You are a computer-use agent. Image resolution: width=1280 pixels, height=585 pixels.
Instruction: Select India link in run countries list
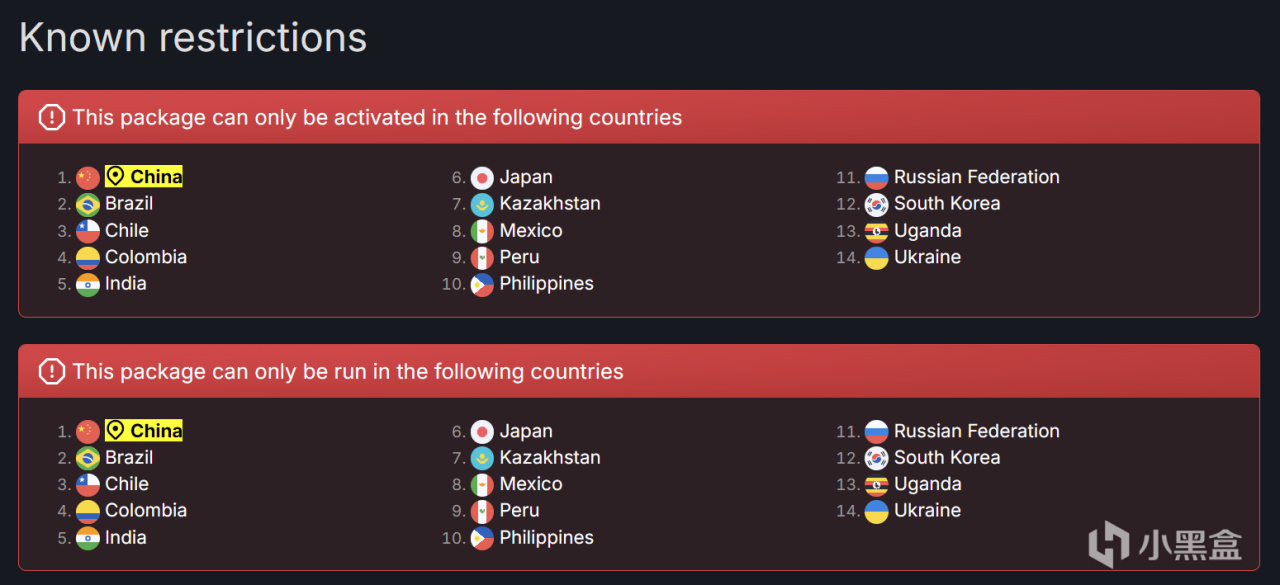(x=126, y=537)
